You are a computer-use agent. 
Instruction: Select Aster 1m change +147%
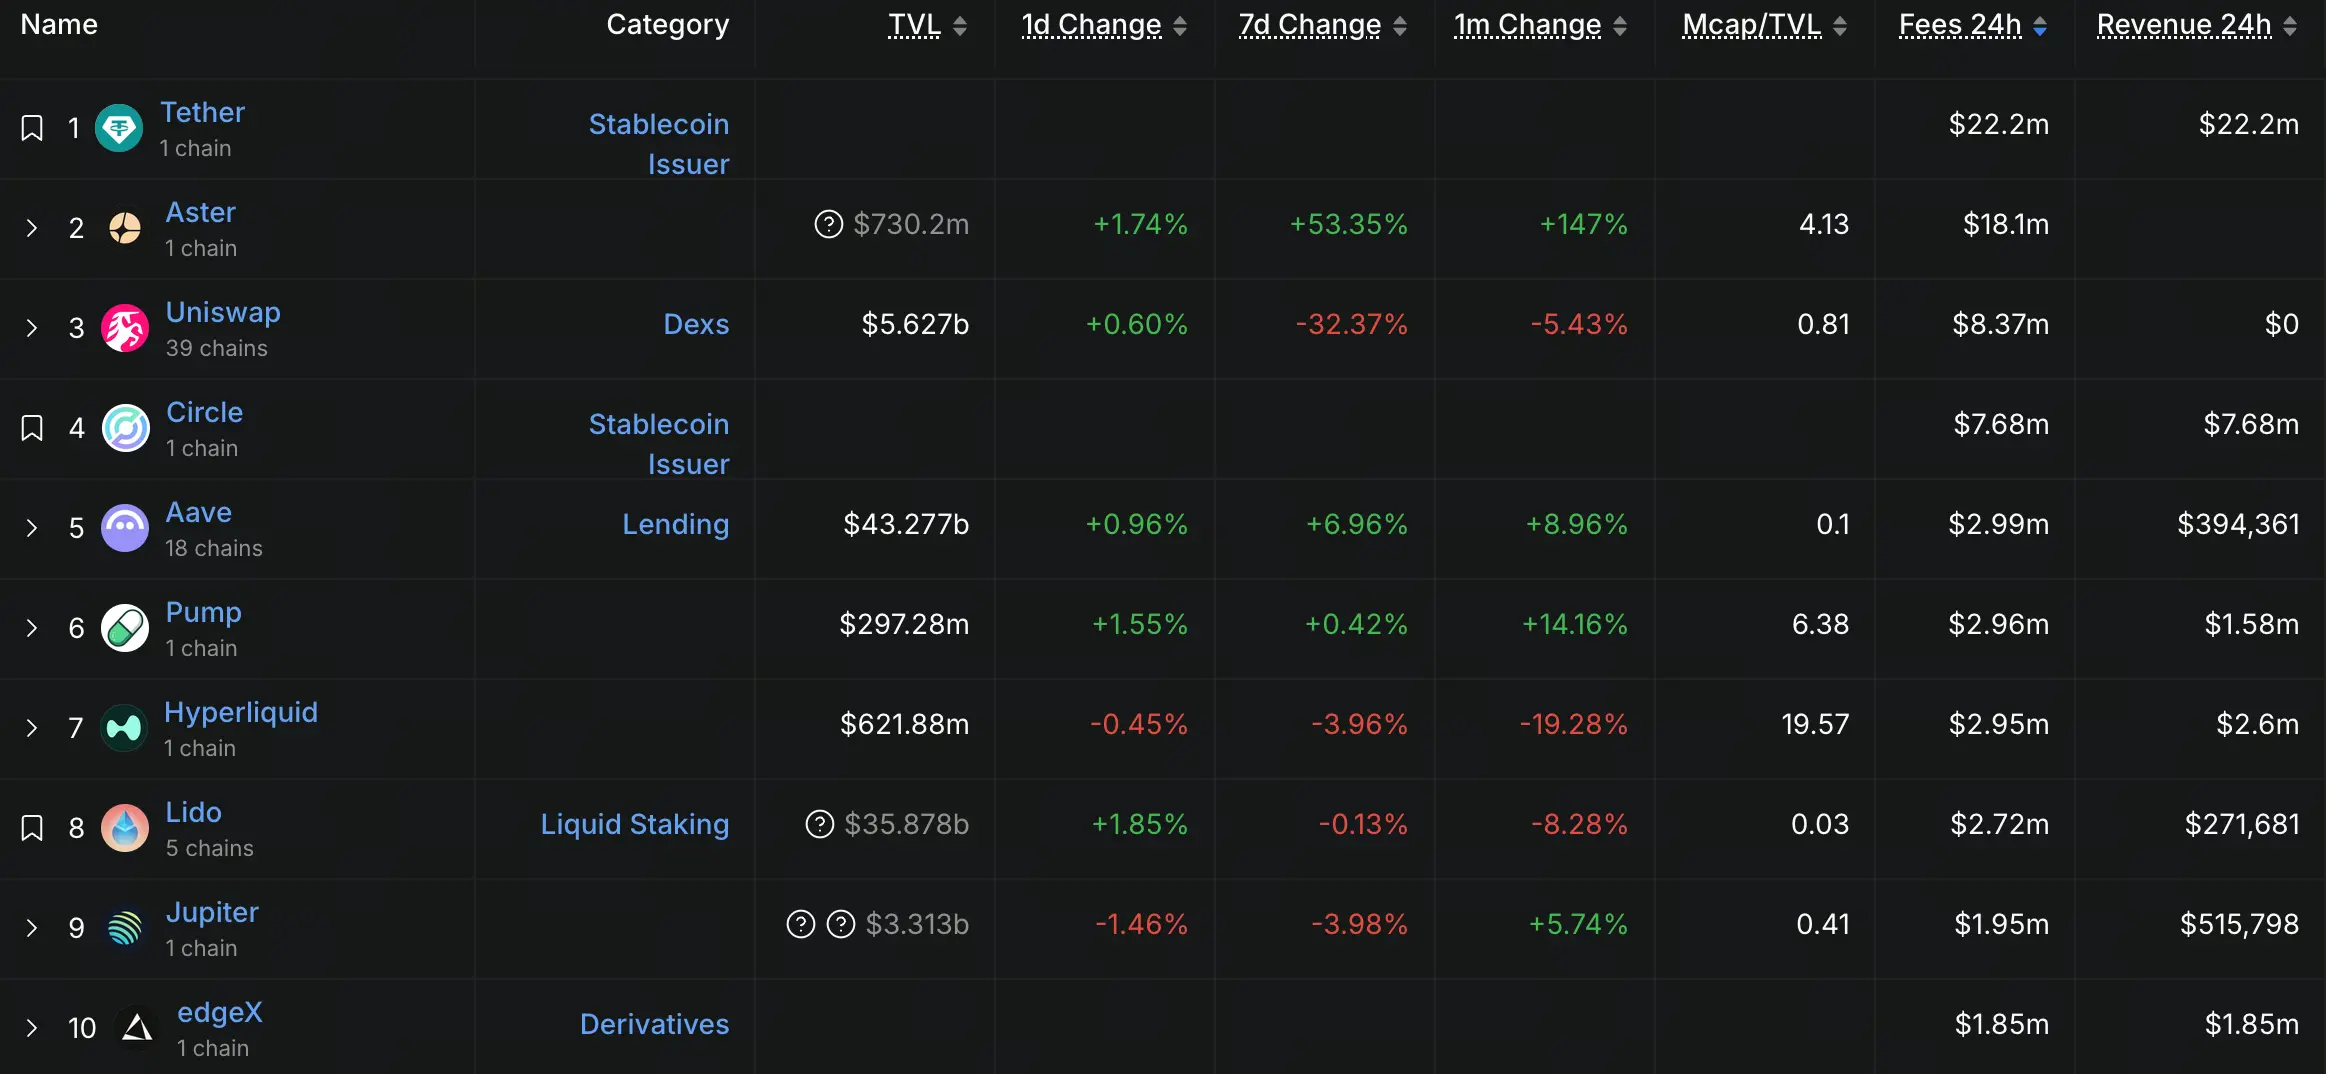[1583, 224]
